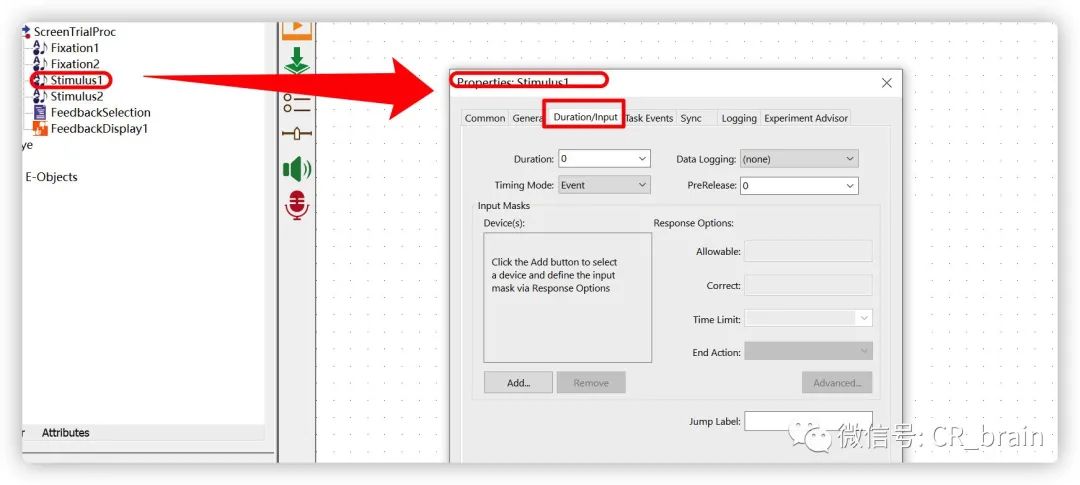Select FeedbackDisplay1 object in tree
This screenshot has width=1080, height=485.
[x=90, y=129]
